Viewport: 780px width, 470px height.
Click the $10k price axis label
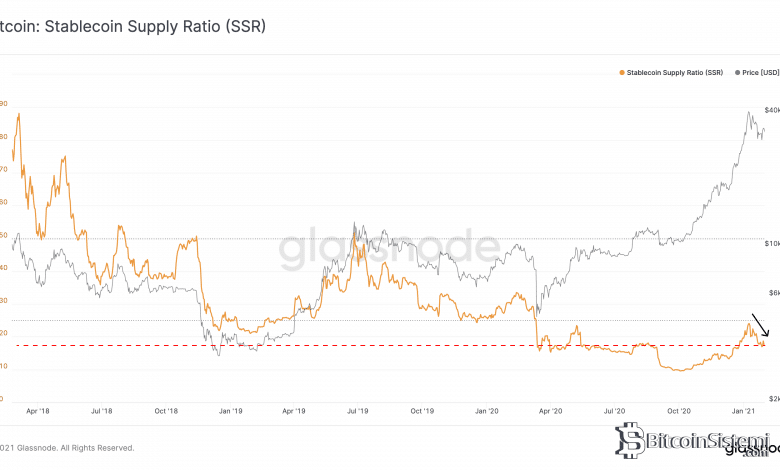772,244
